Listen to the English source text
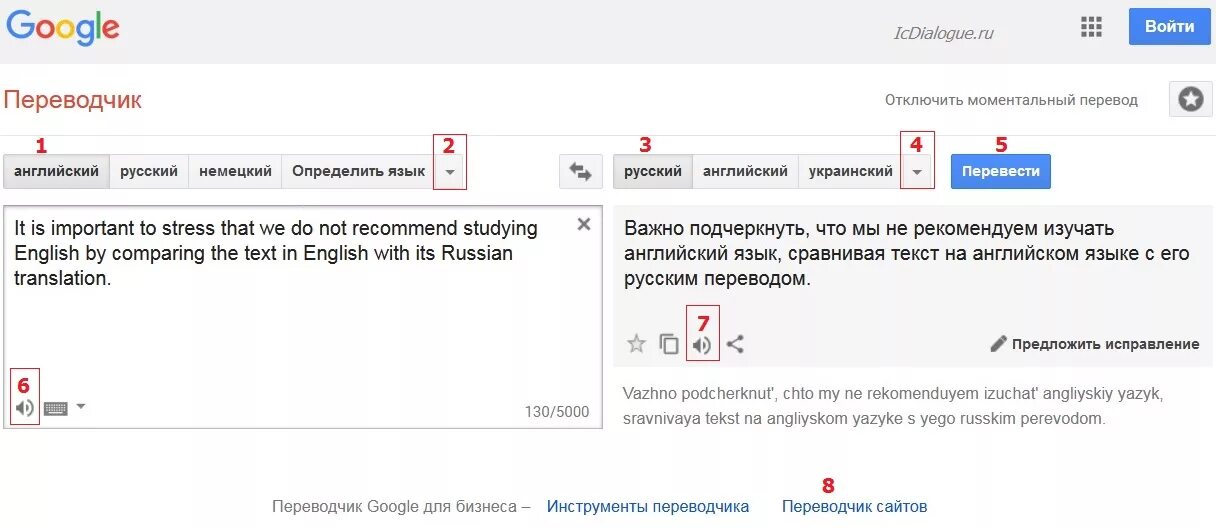The width and height of the screenshot is (1216, 528). (25, 408)
